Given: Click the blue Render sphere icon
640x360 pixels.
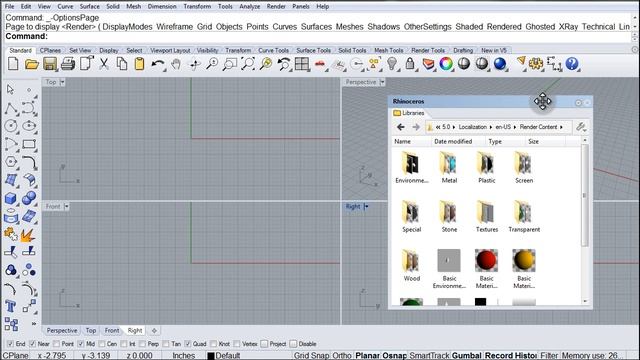Looking at the screenshot, I should (x=500, y=64).
